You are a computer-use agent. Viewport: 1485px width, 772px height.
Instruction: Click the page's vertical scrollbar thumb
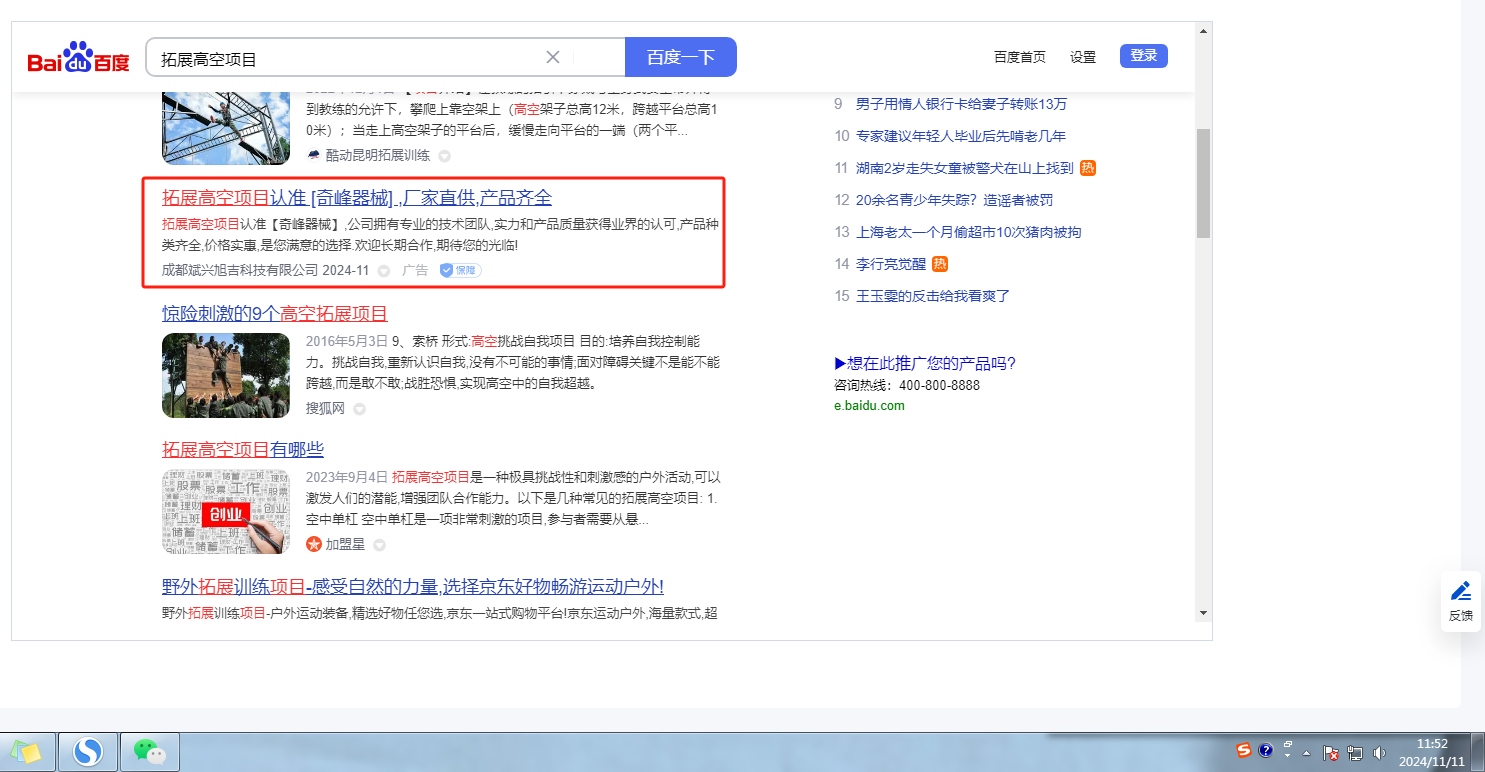pos(1203,182)
